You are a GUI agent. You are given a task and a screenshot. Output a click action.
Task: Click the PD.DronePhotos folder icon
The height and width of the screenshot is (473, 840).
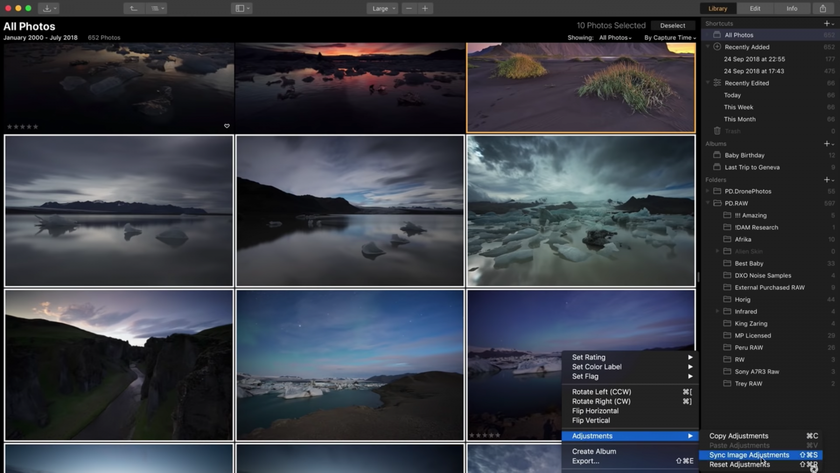pyautogui.click(x=717, y=191)
